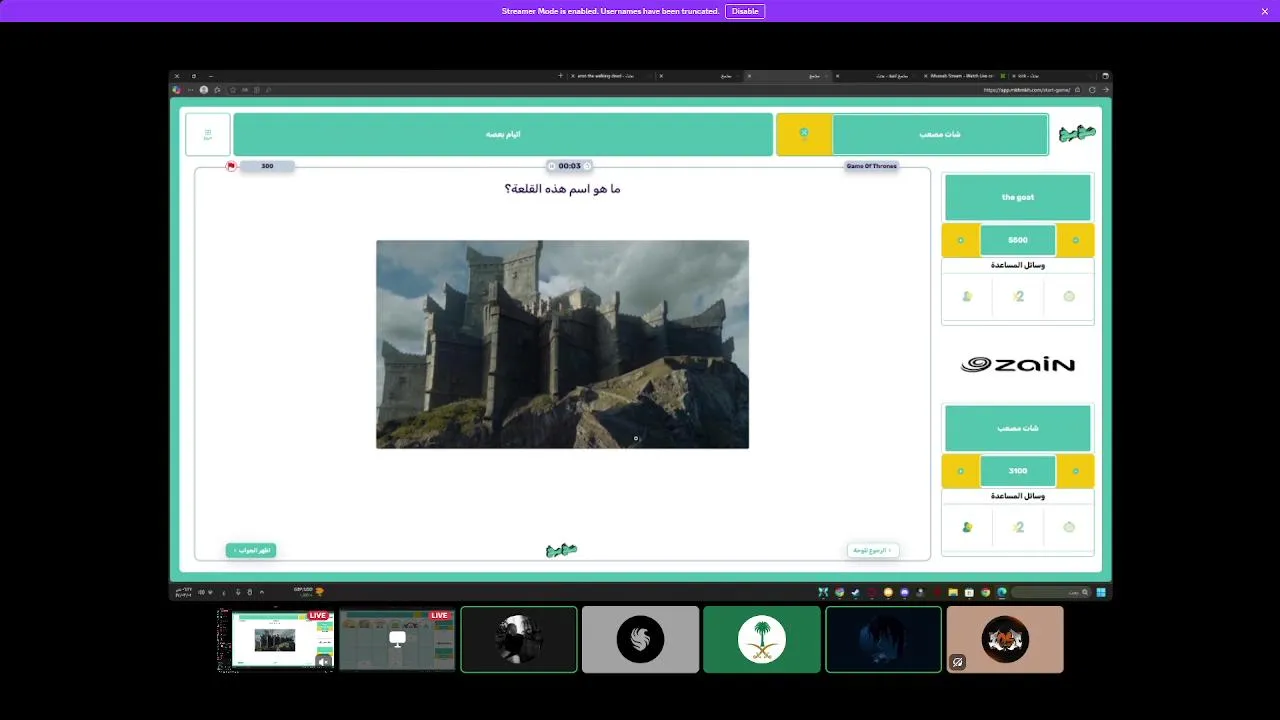Open the castle question image

click(562, 344)
